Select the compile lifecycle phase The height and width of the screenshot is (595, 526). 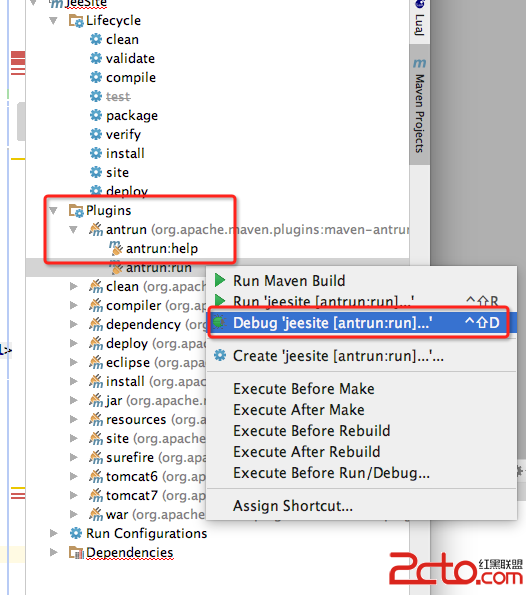131,77
